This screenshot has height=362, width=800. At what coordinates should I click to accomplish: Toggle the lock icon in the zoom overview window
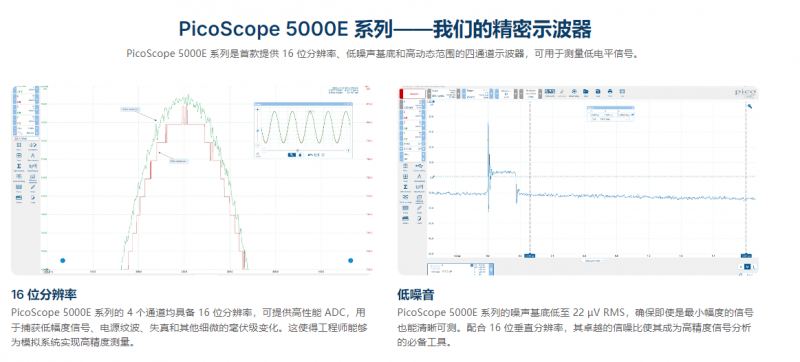(x=300, y=155)
